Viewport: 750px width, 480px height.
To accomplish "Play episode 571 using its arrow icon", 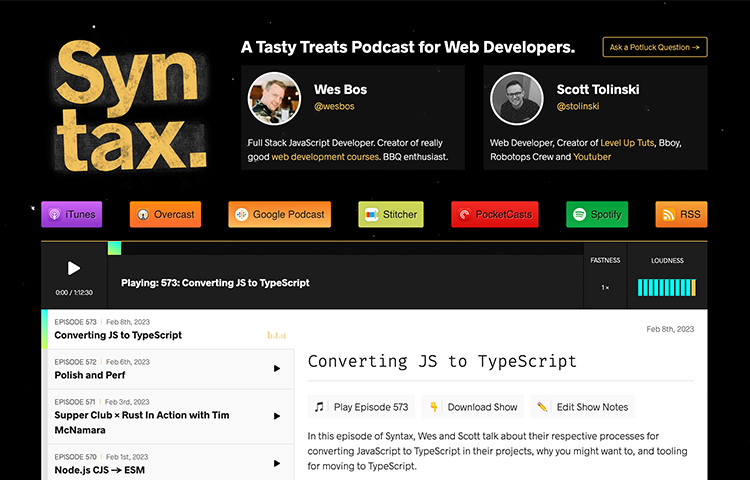I will coord(276,416).
